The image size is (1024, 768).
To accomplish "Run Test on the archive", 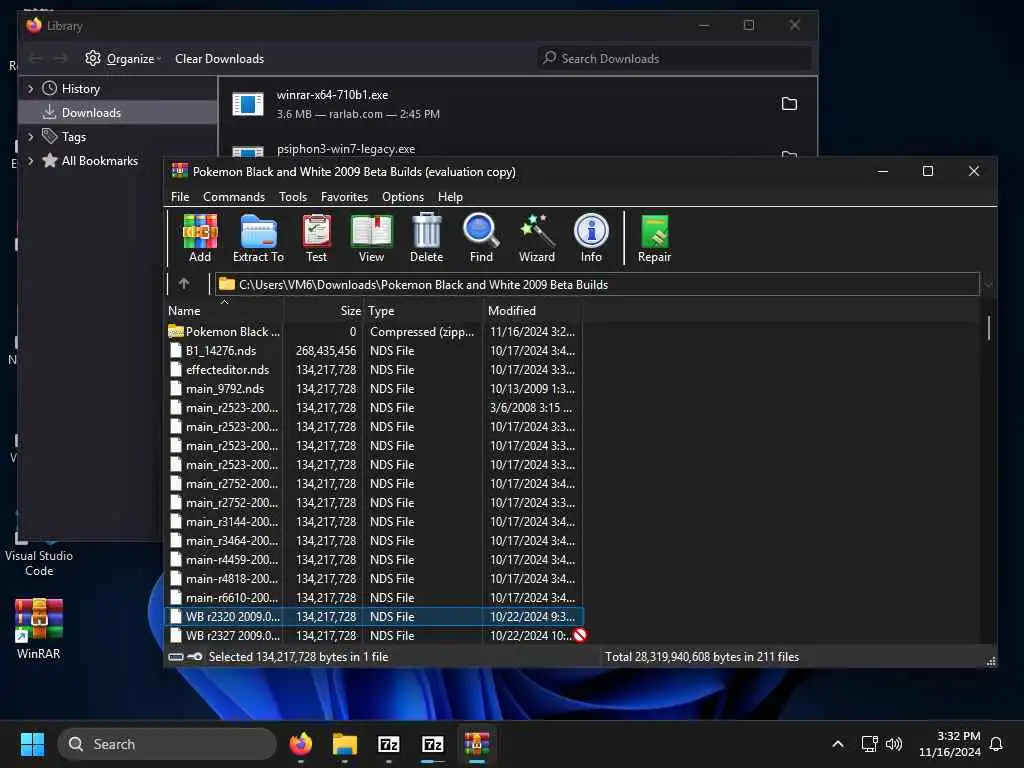I will point(317,238).
